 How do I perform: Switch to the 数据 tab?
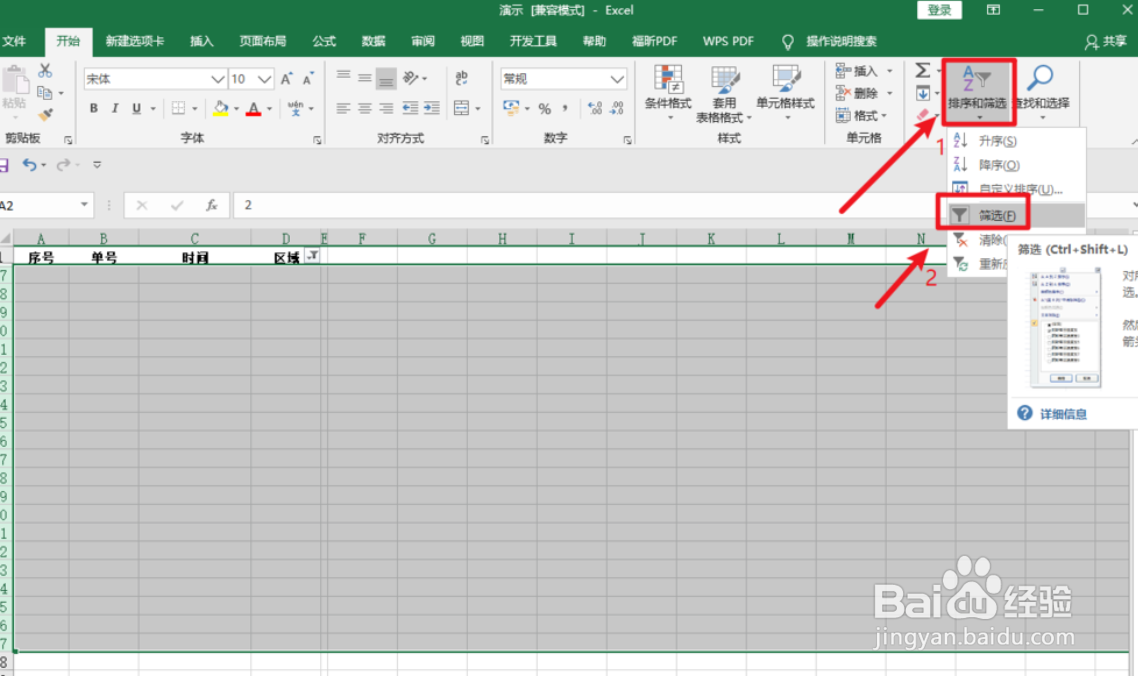point(373,41)
